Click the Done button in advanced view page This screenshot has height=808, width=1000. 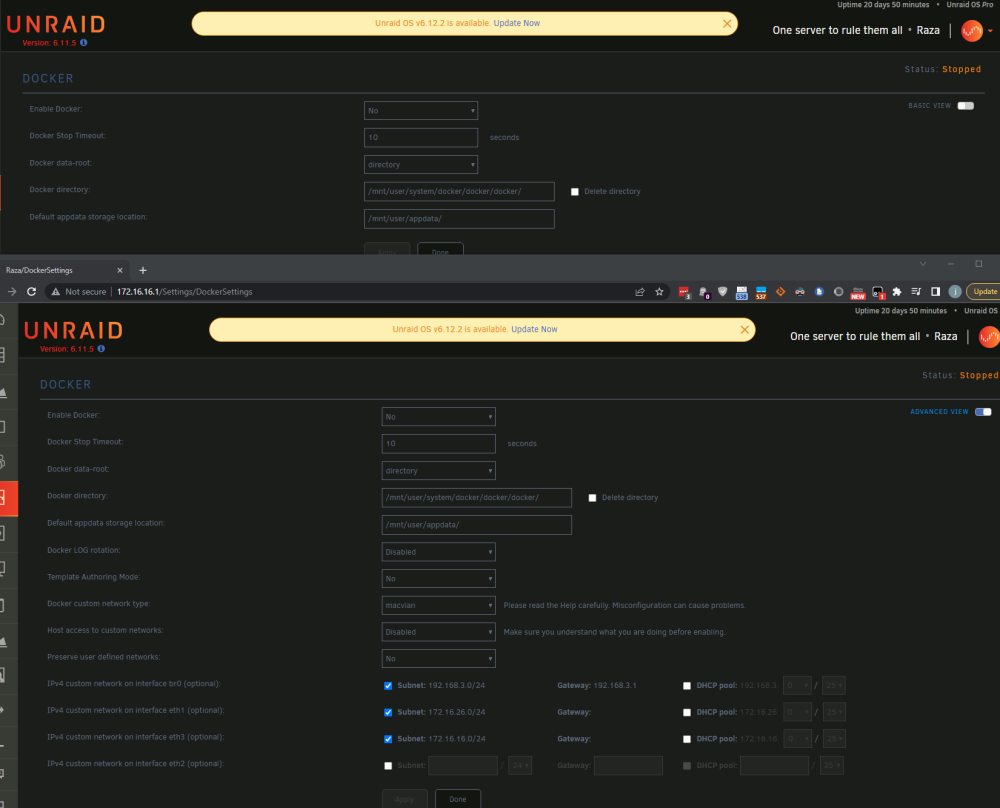click(x=458, y=799)
